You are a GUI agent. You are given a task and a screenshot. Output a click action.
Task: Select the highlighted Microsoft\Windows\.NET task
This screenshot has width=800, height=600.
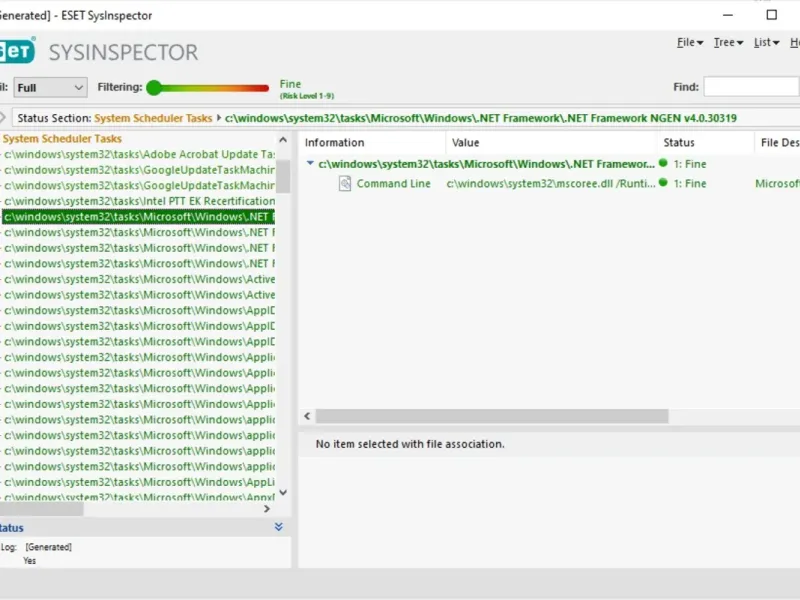click(x=138, y=217)
